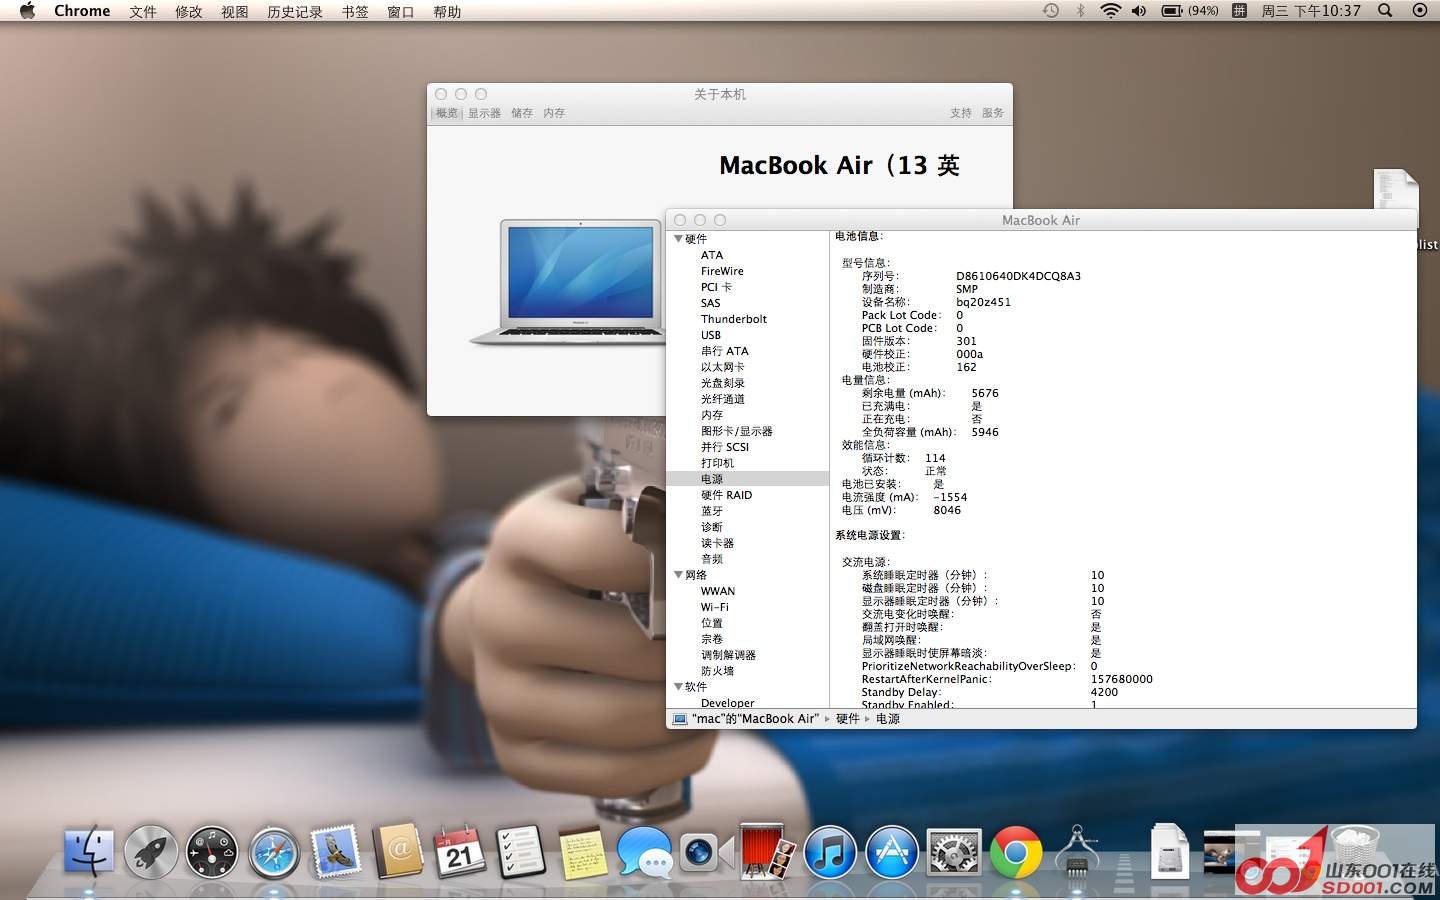The height and width of the screenshot is (900, 1440).
Task: Click the device name value bq20z451
Action: [983, 302]
